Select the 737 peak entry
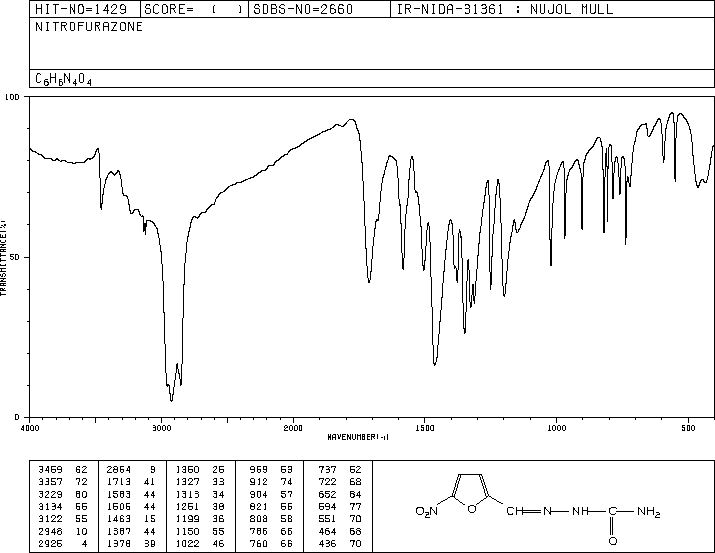This screenshot has width=715, height=553. [340, 470]
